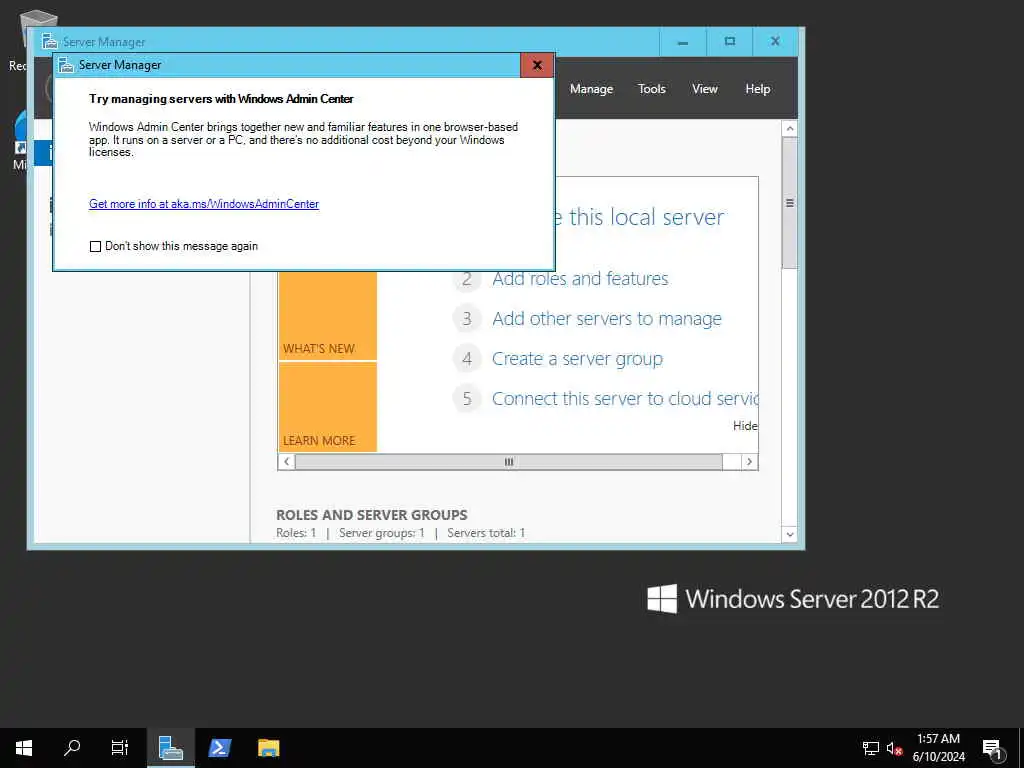Click the step 4 number circle
Viewport: 1024px width, 768px height.
467,359
